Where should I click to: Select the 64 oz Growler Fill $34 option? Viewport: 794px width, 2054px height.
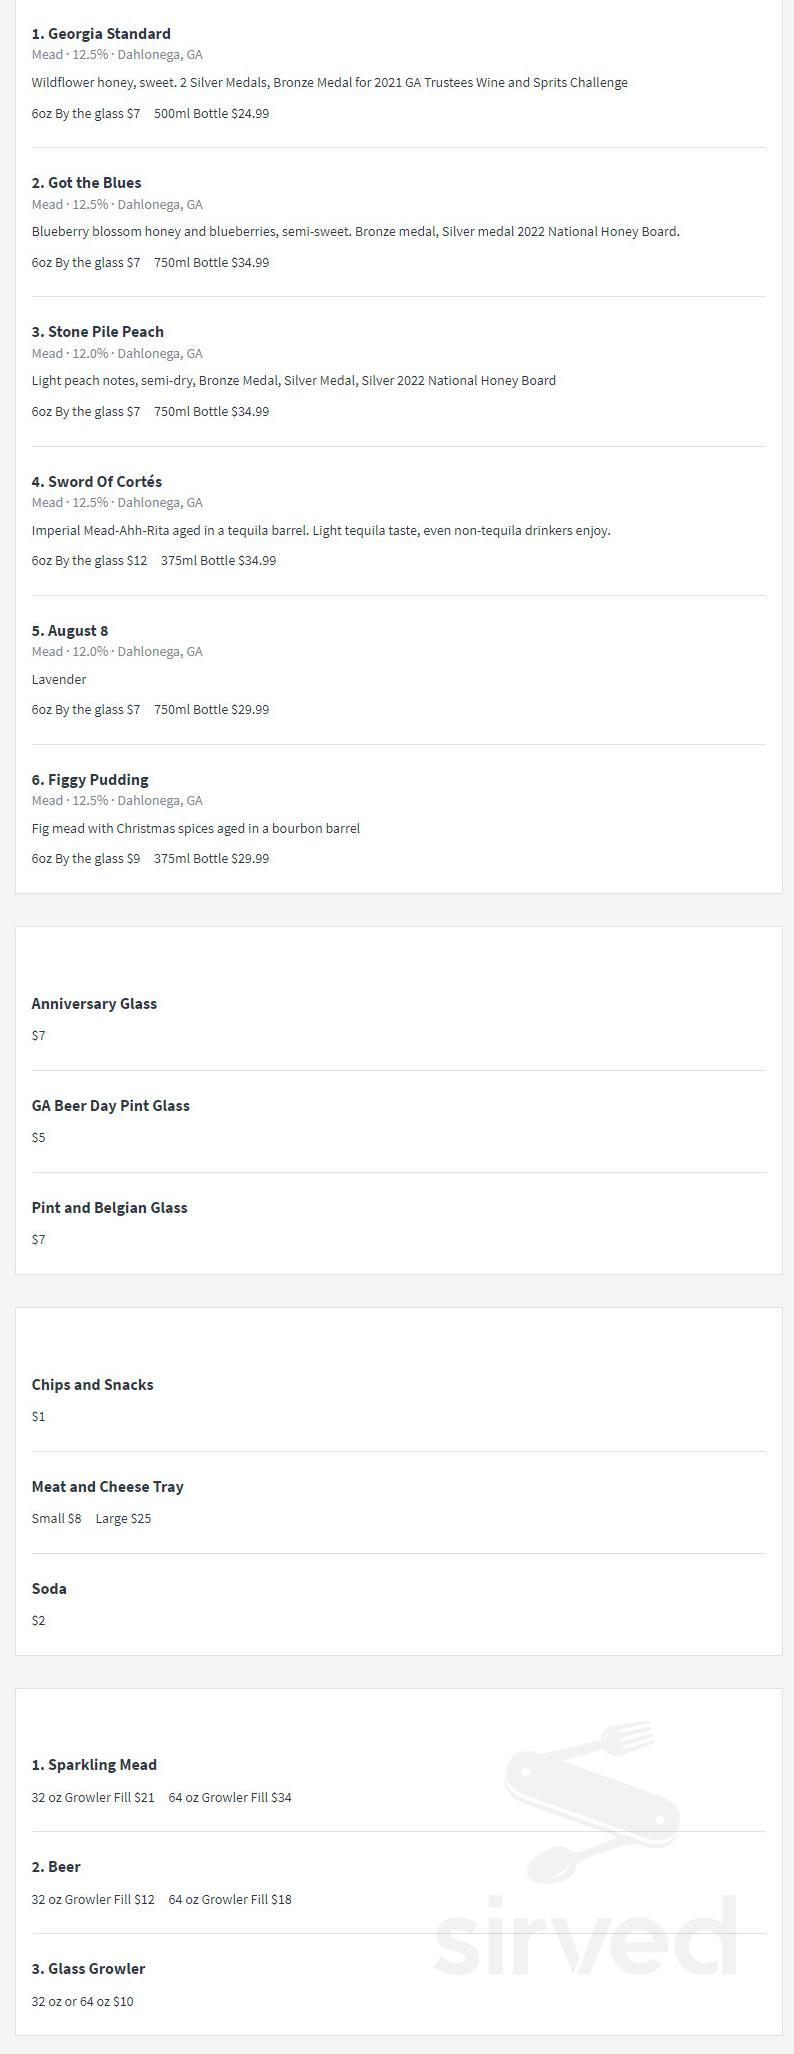pyautogui.click(x=230, y=1797)
